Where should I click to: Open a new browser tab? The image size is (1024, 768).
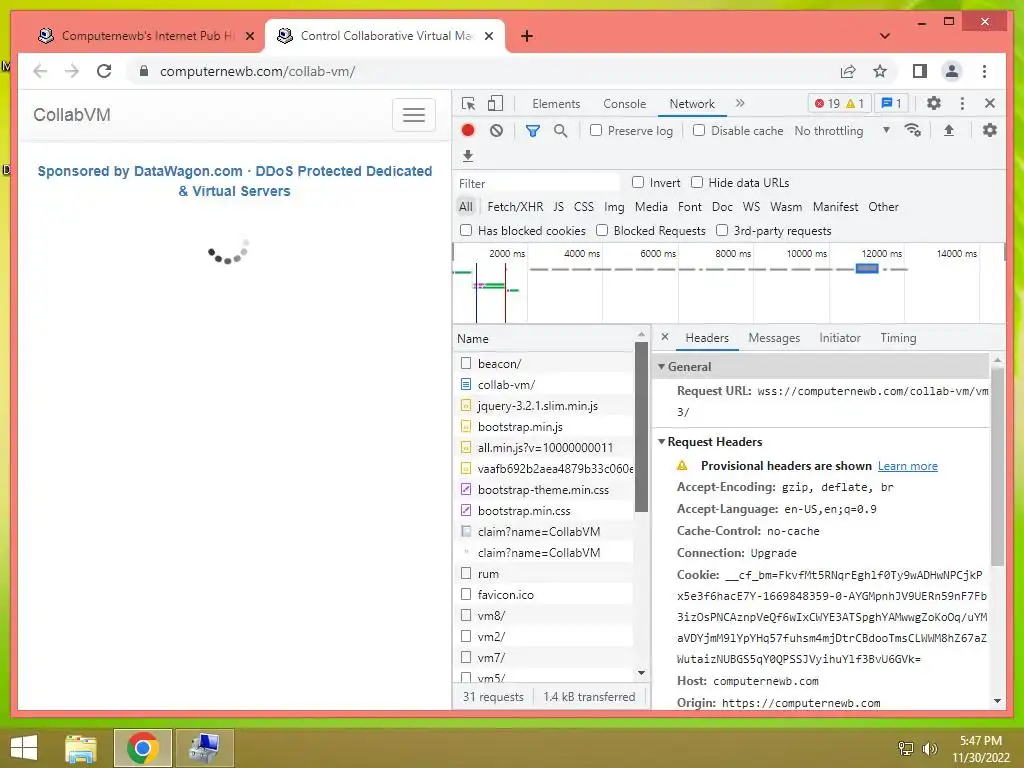527,36
